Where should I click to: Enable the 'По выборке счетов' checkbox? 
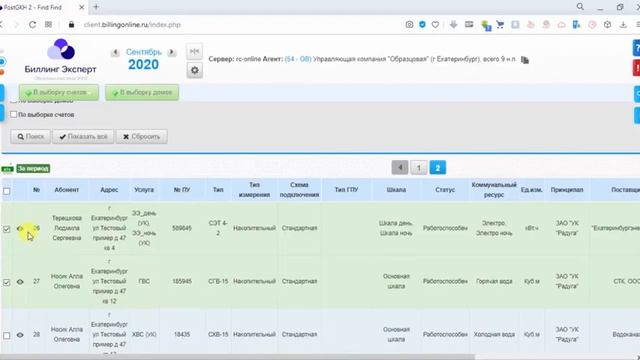click(x=13, y=114)
